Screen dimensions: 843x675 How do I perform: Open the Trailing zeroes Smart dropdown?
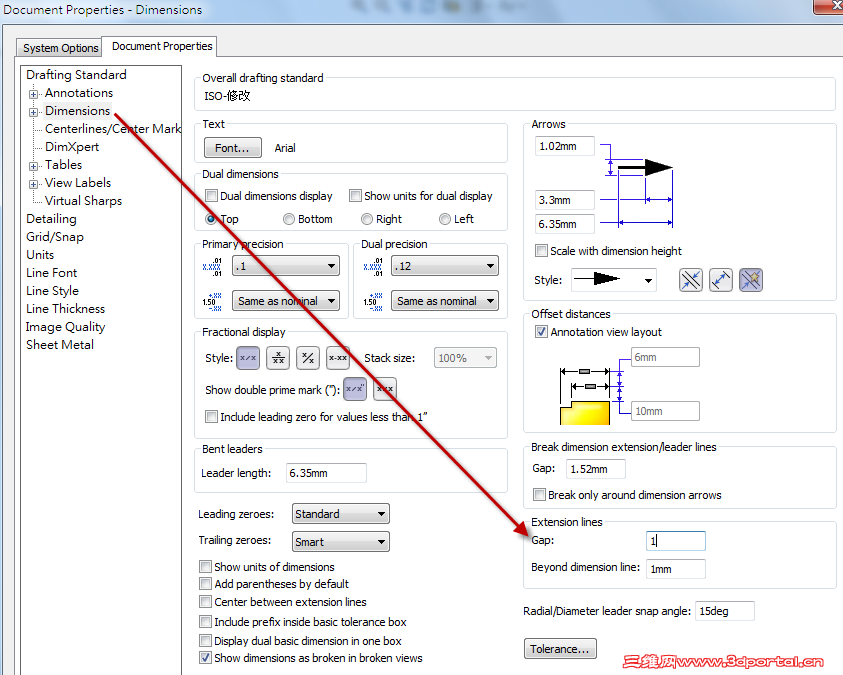pyautogui.click(x=341, y=542)
